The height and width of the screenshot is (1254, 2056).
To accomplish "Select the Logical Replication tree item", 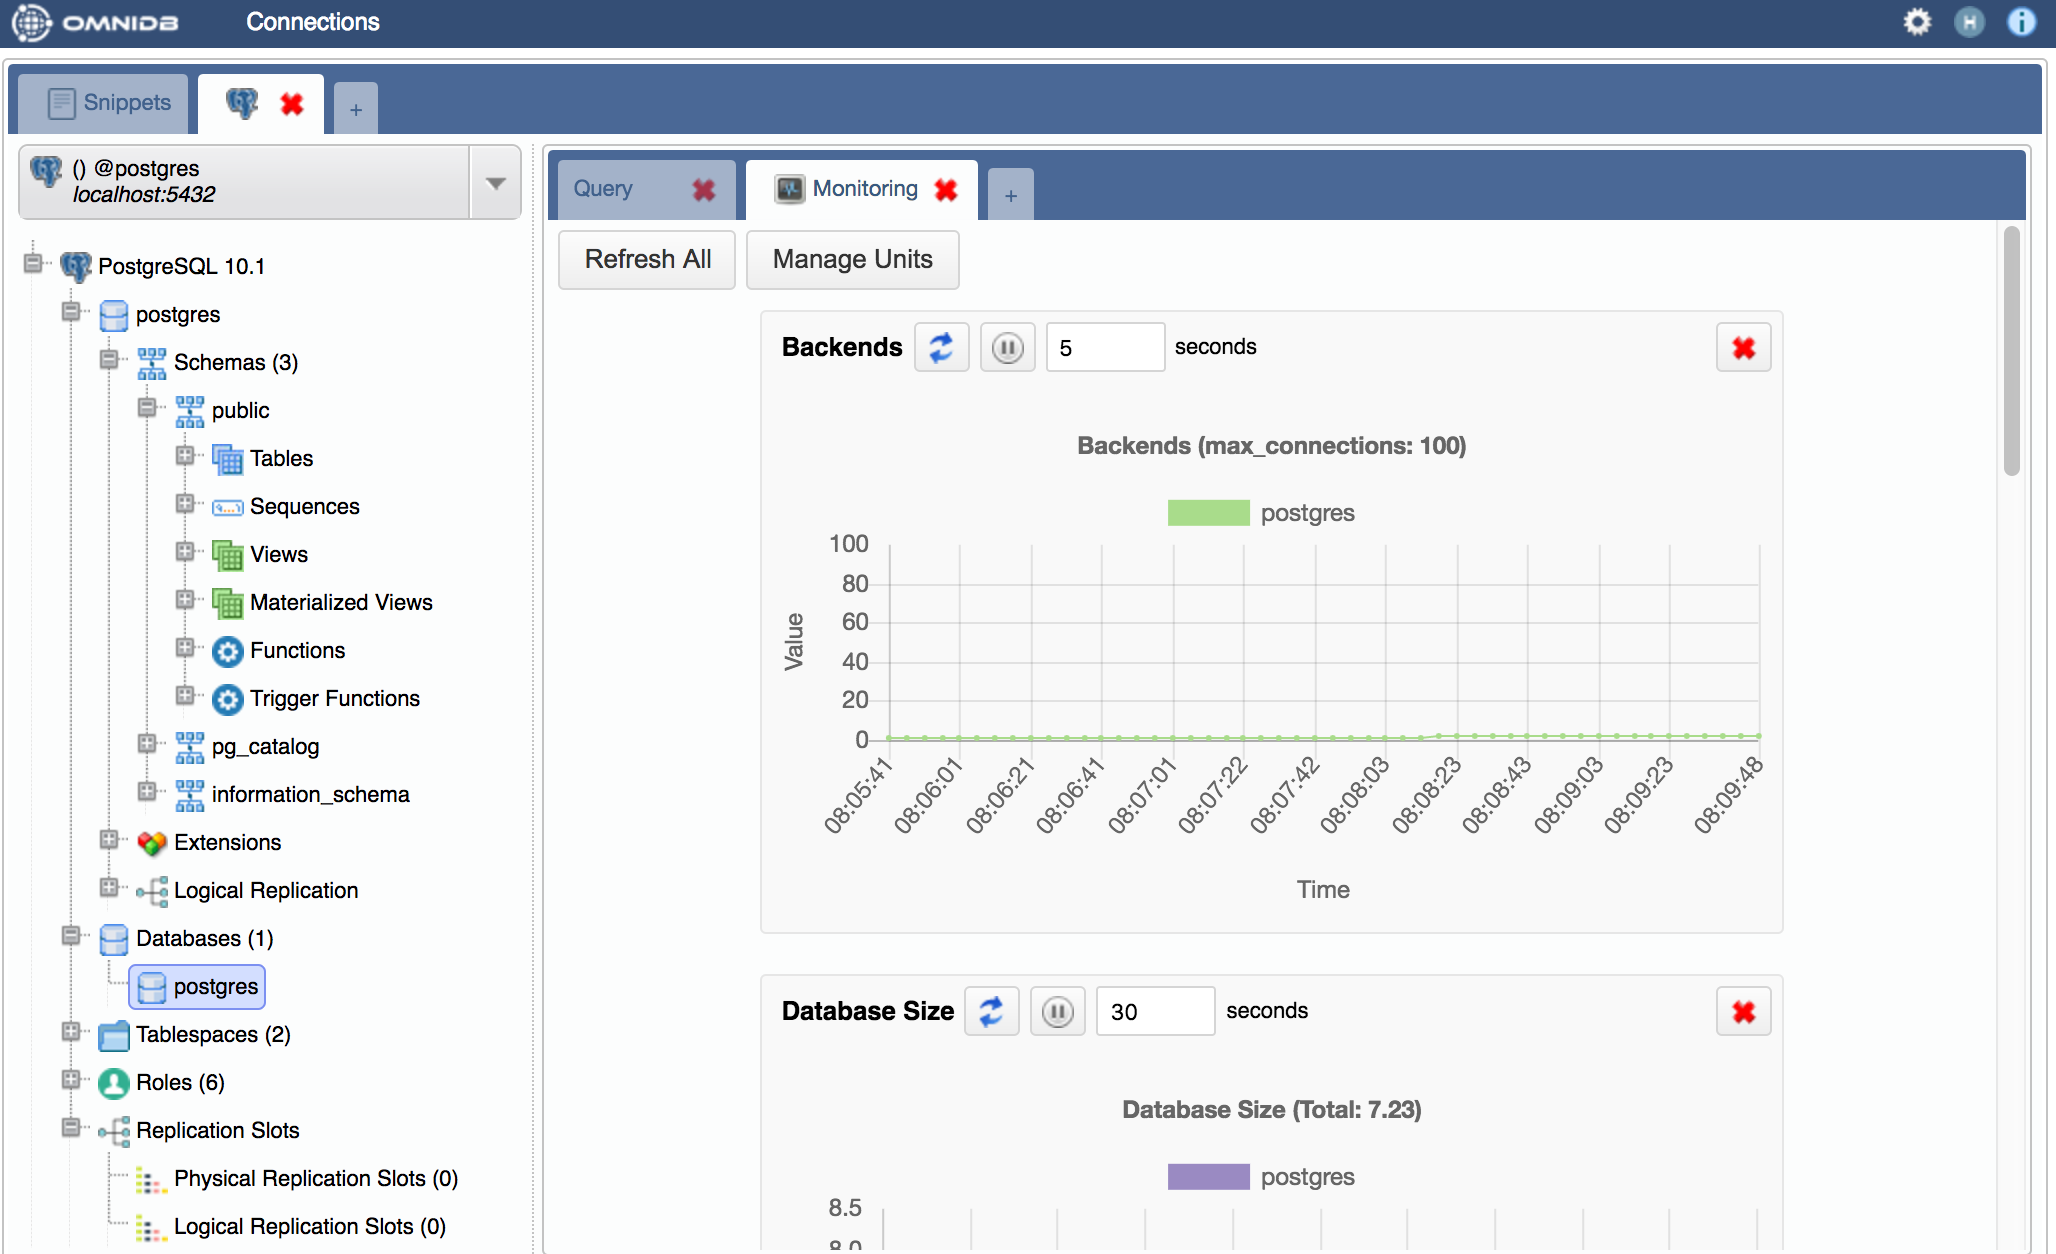I will point(266,891).
